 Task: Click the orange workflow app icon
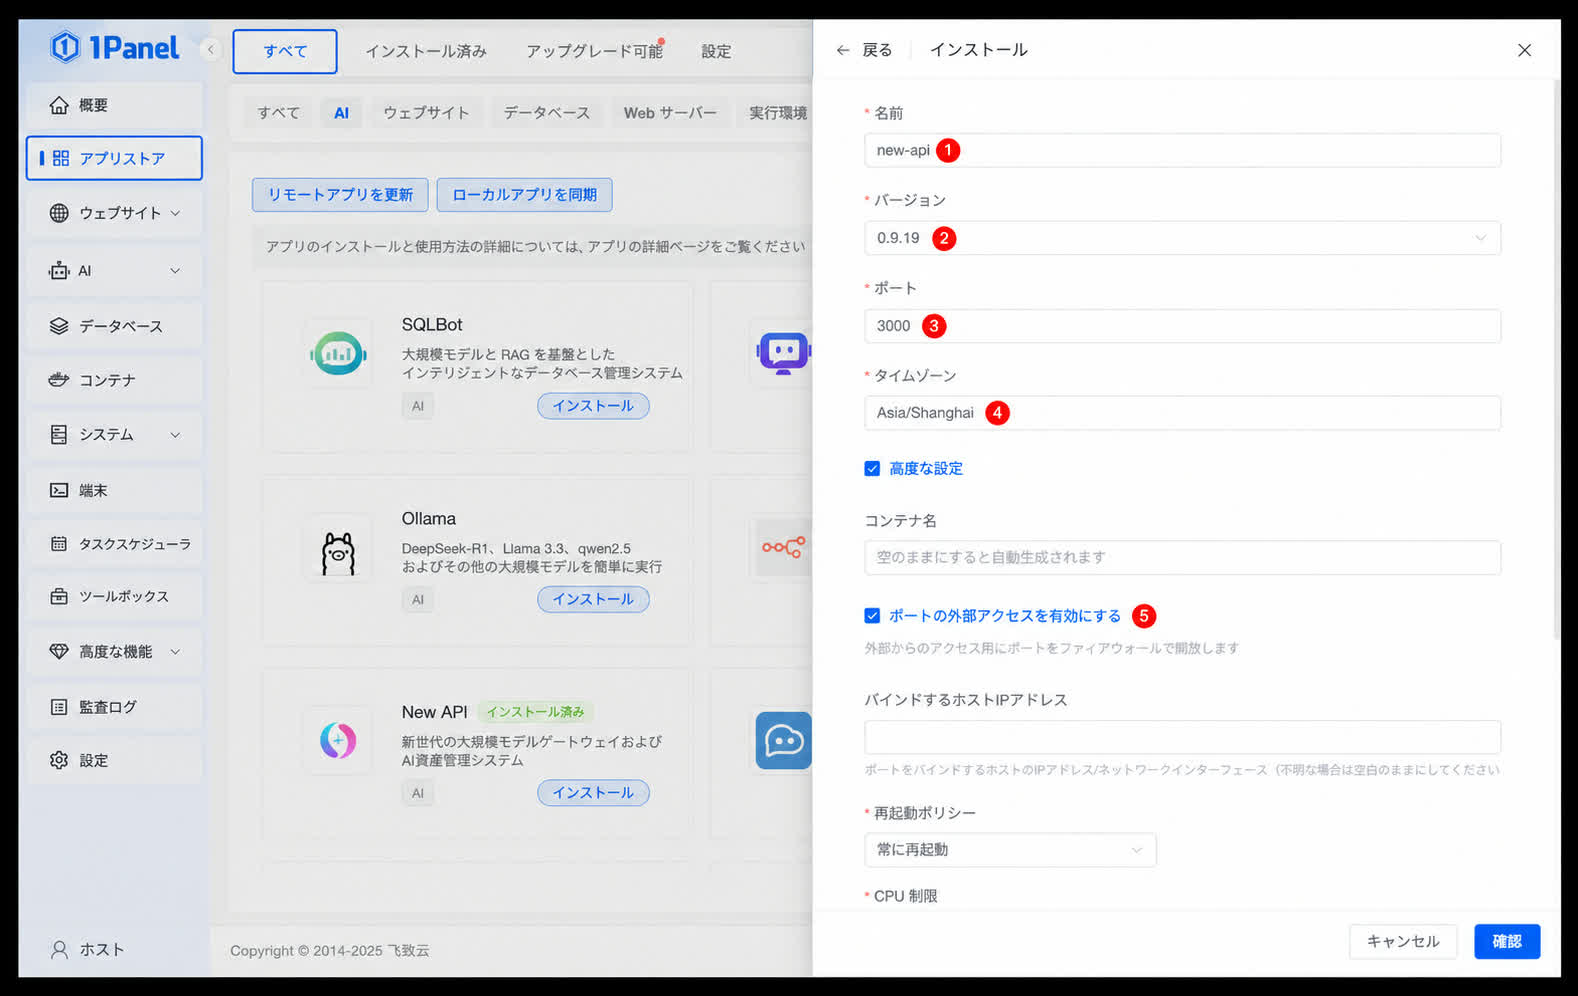(x=783, y=547)
